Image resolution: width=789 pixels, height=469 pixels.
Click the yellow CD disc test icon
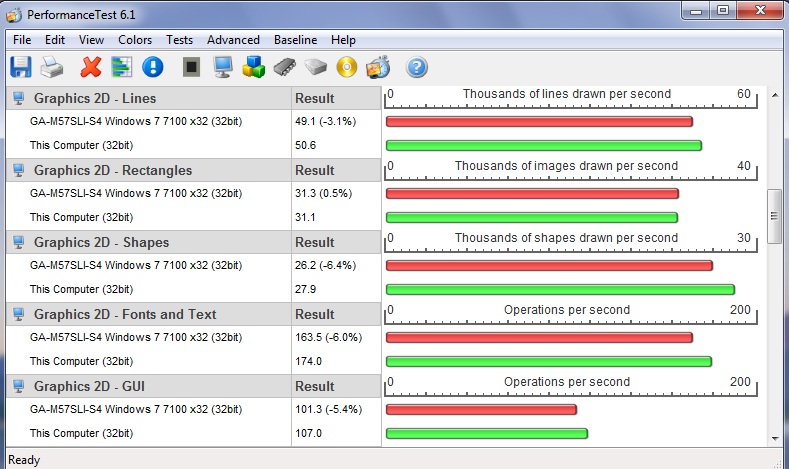pyautogui.click(x=347, y=67)
